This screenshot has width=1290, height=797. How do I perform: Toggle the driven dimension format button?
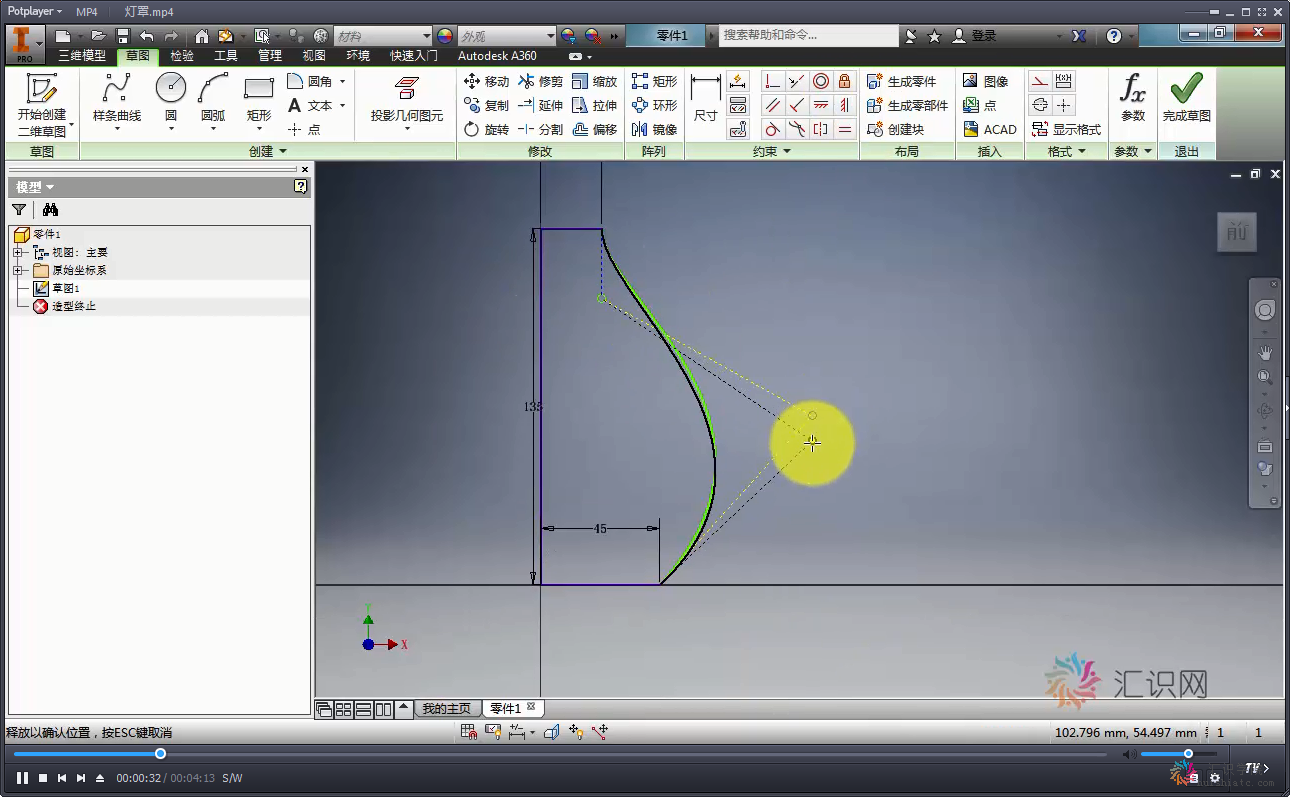[1064, 81]
